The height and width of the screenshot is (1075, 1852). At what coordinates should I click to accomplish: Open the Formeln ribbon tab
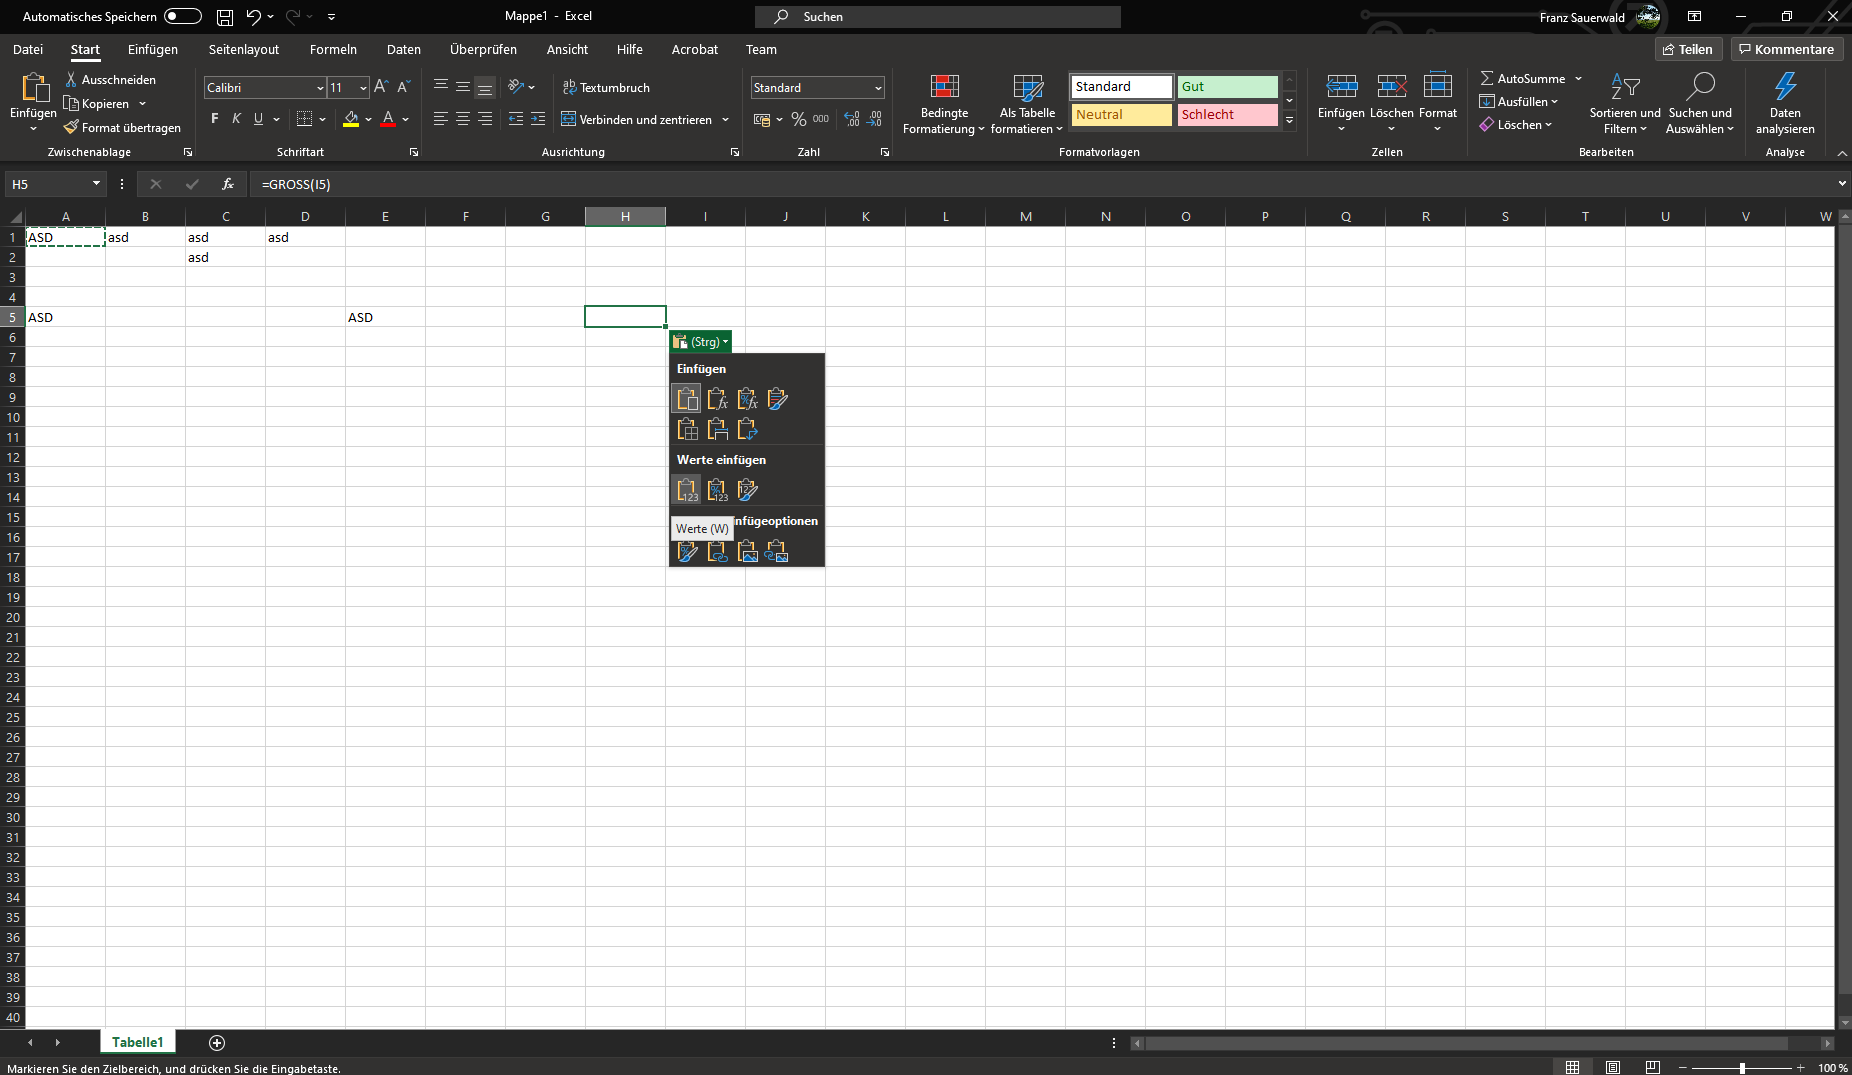[333, 49]
